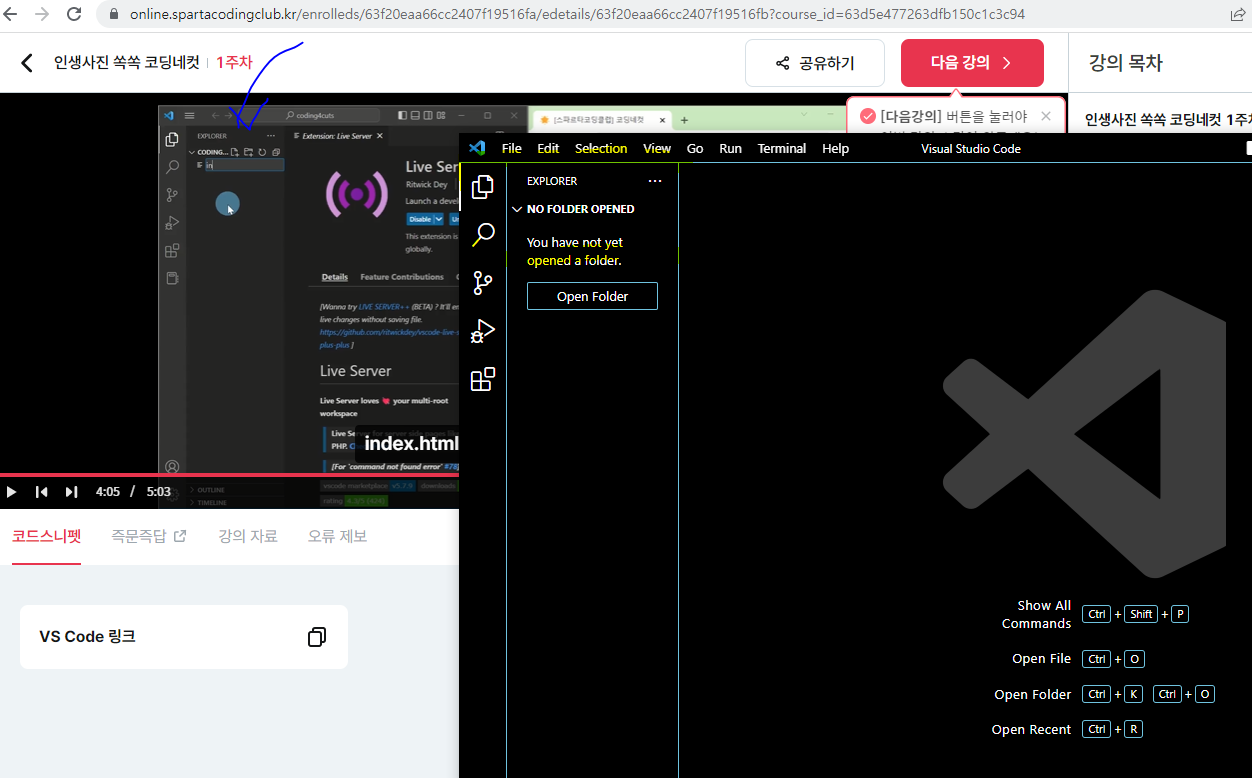Open the 즉문즉답 tab
The image size is (1252, 778).
[149, 536]
